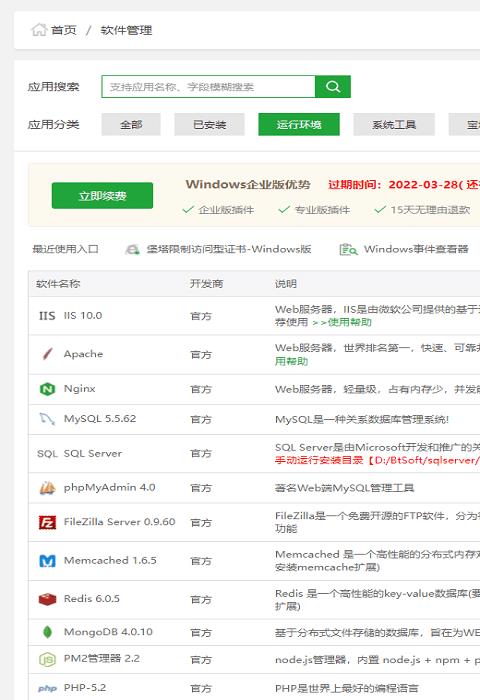Open Windows事件查看器 shortcut
Screen dimensions: 480x700
point(416,249)
